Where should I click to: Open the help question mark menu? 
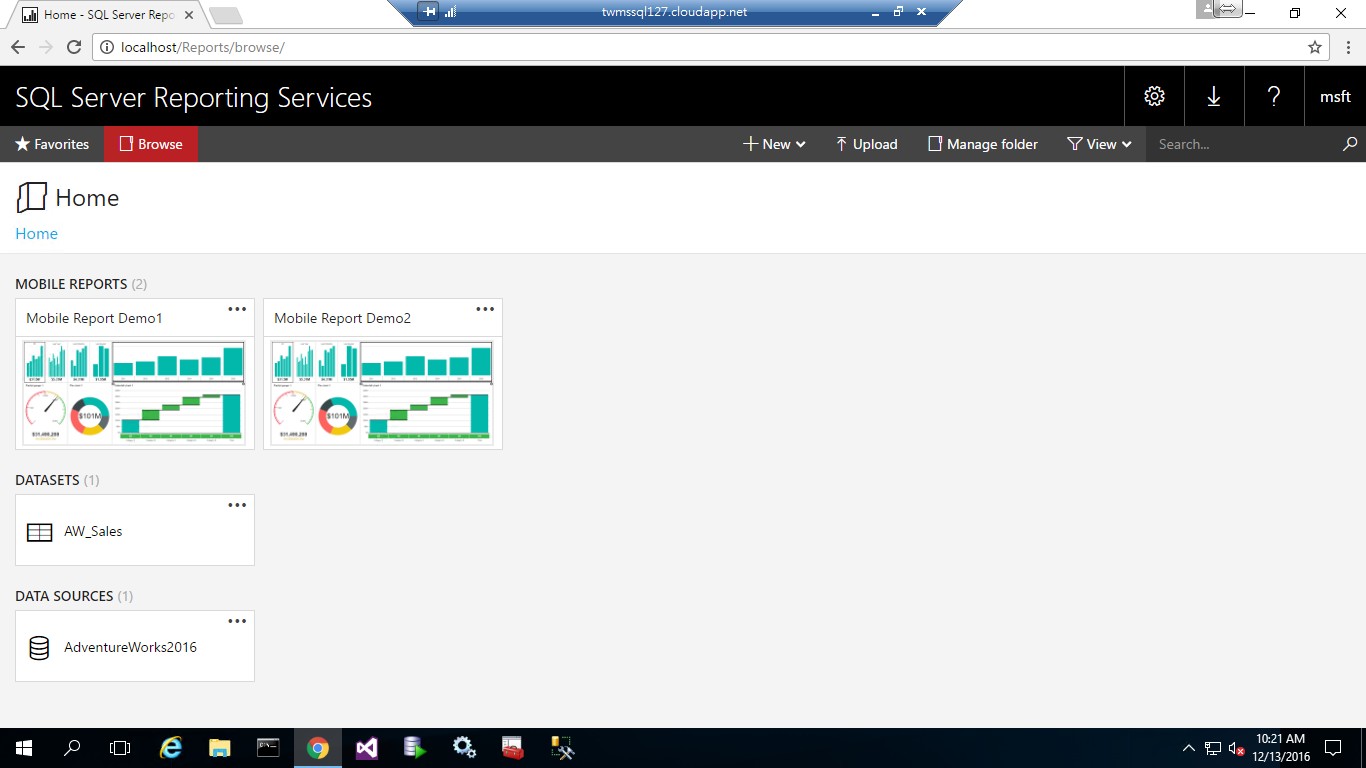pyautogui.click(x=1274, y=96)
